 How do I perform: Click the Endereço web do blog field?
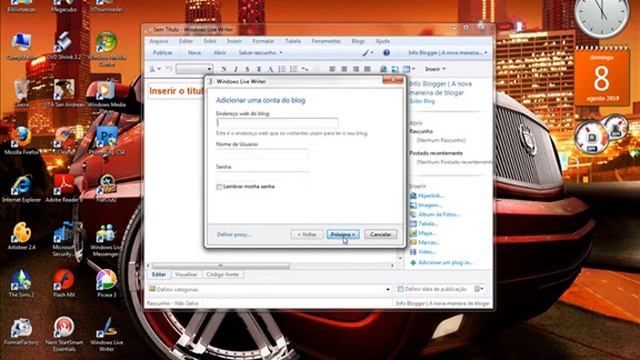pyautogui.click(x=277, y=123)
